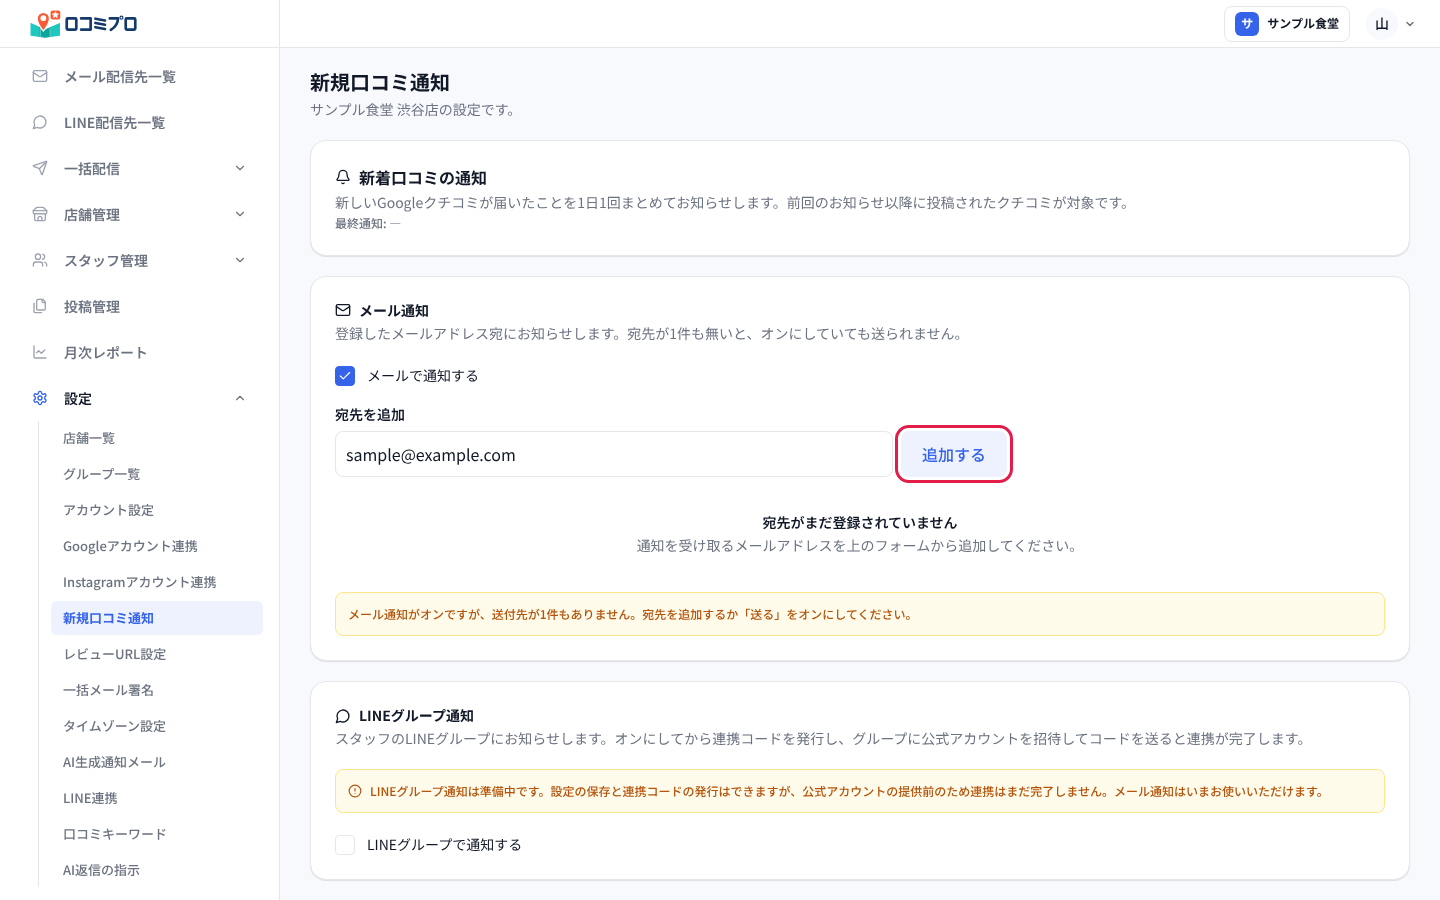Open 月次レポート from the sidebar
This screenshot has height=900, width=1440.
click(140, 352)
